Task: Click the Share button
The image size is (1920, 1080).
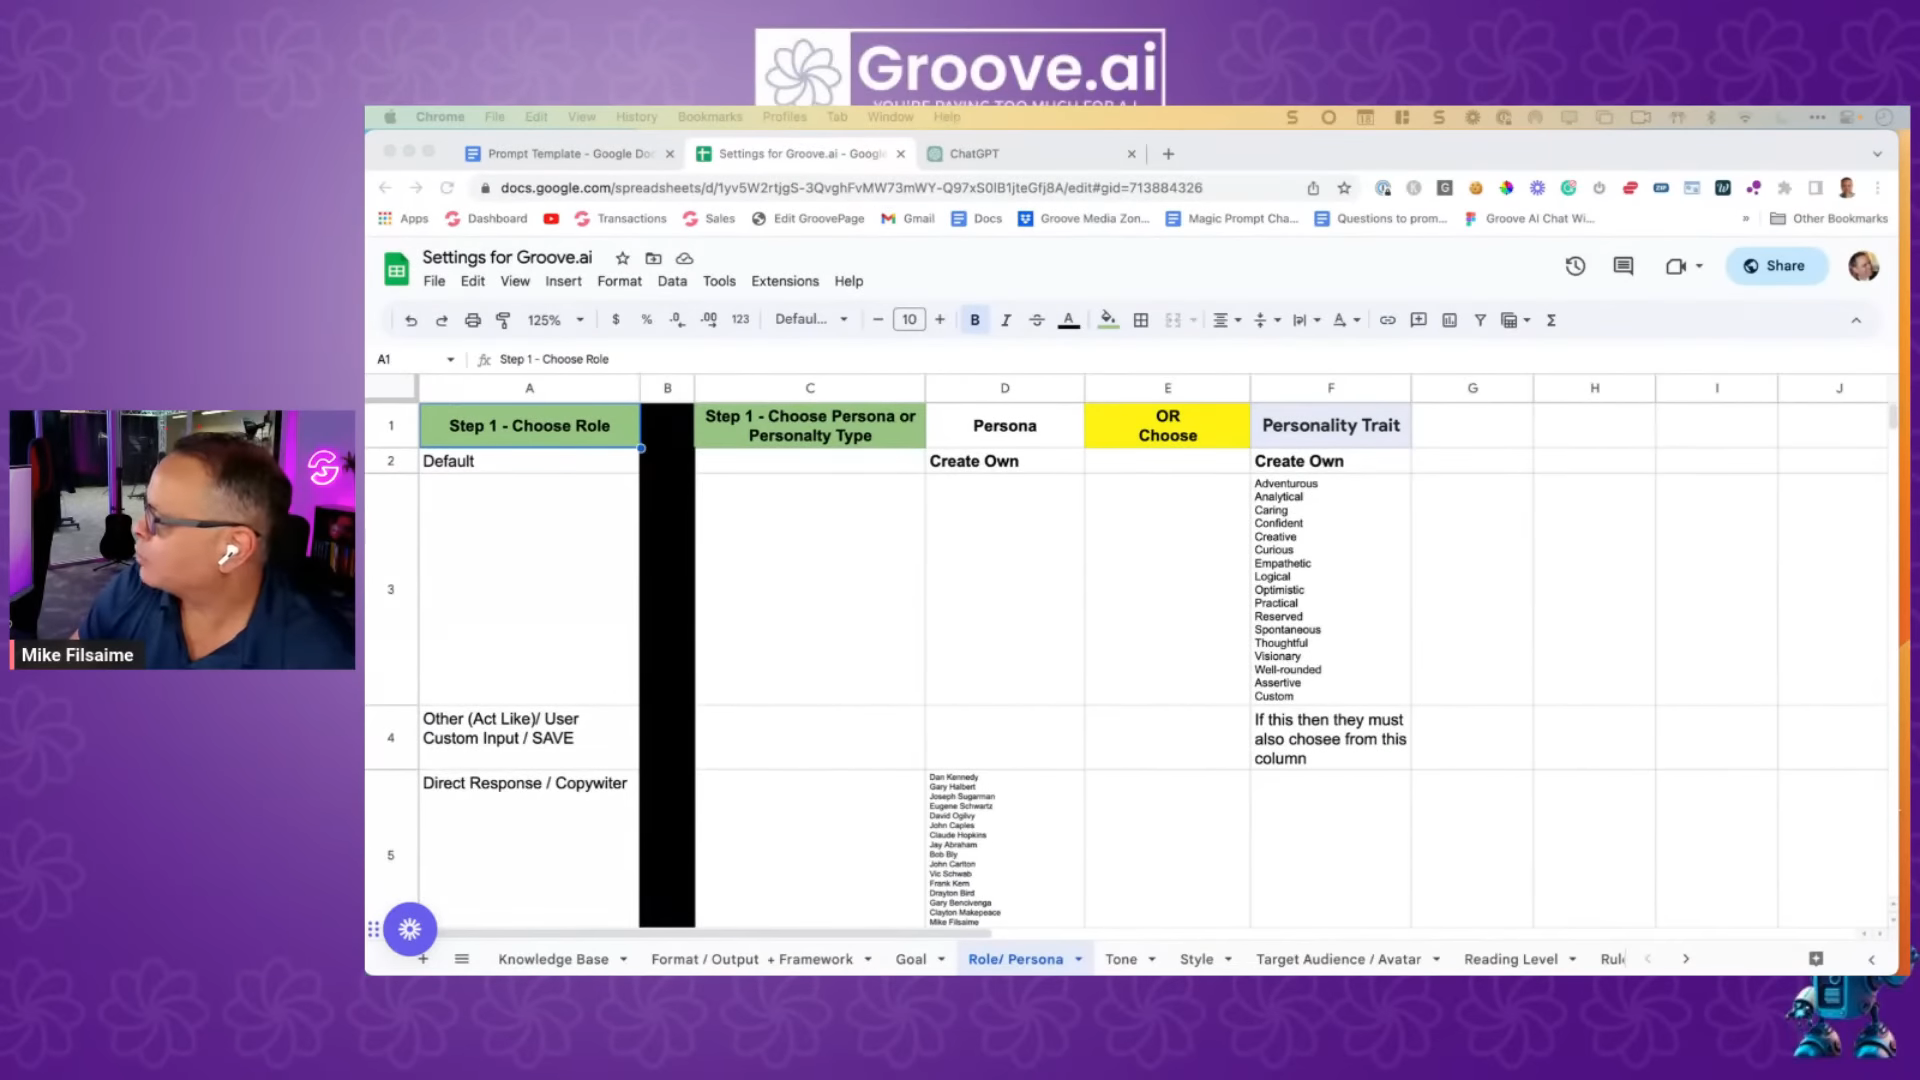Action: 1775,266
